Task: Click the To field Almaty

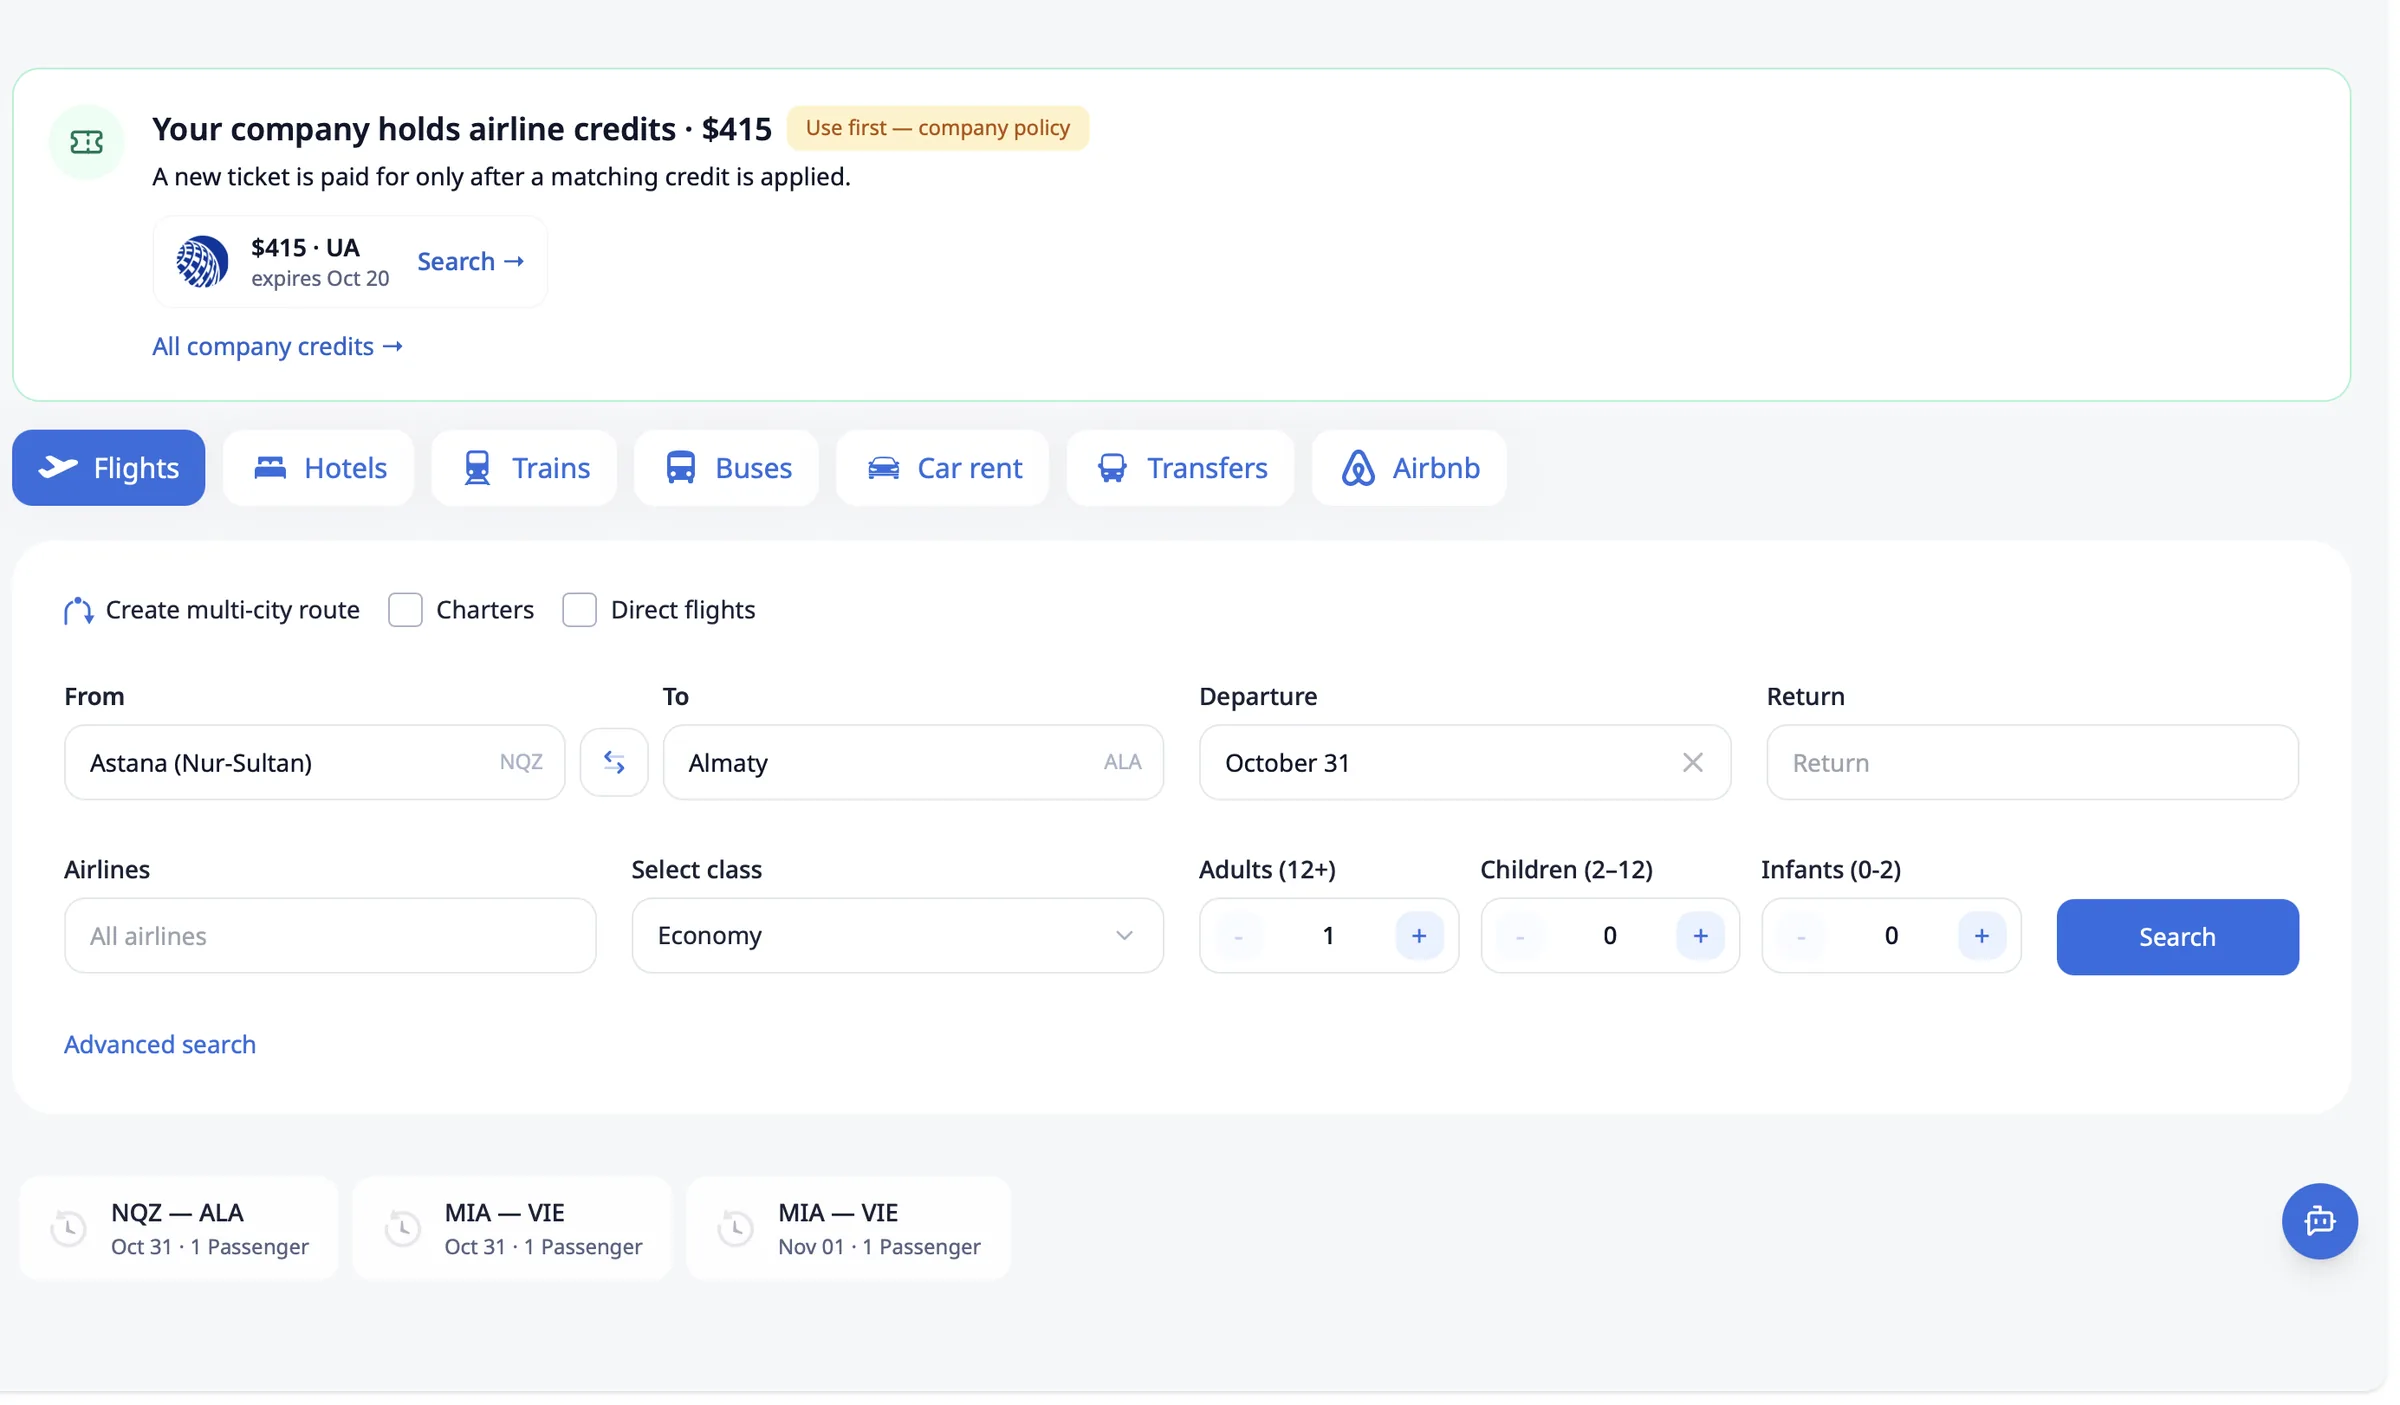Action: point(913,763)
